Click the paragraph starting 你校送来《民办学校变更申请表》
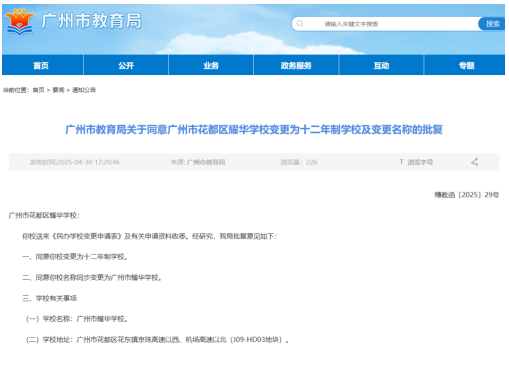Screen dimensions: 509x369 coord(149,236)
